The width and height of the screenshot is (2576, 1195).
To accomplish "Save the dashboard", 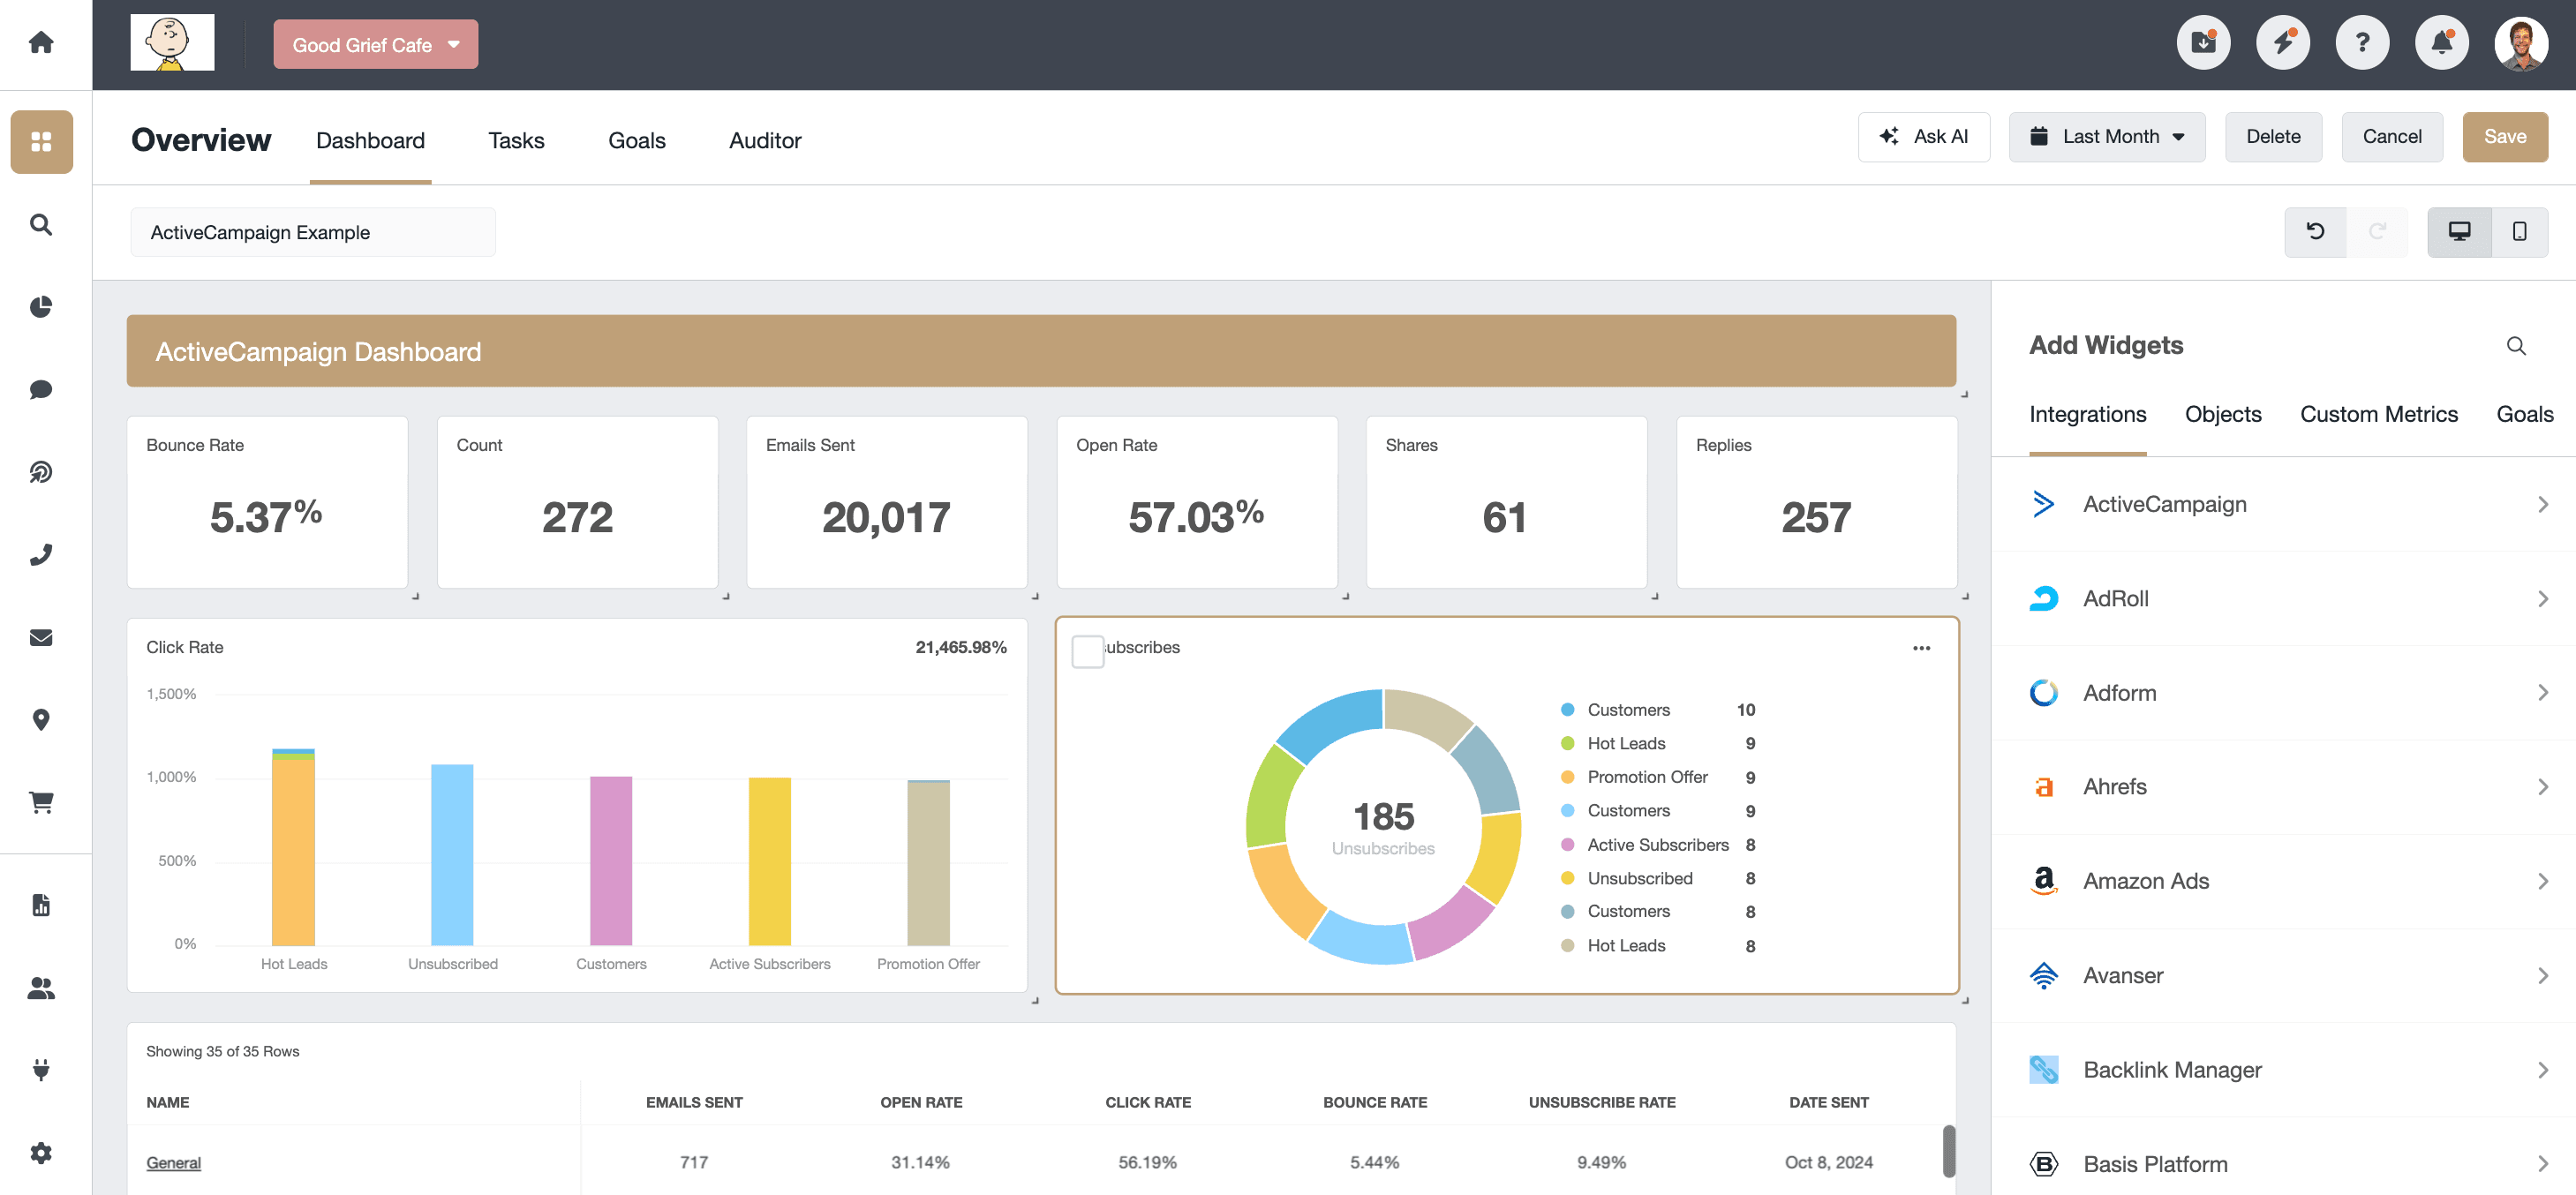I will [x=2505, y=136].
